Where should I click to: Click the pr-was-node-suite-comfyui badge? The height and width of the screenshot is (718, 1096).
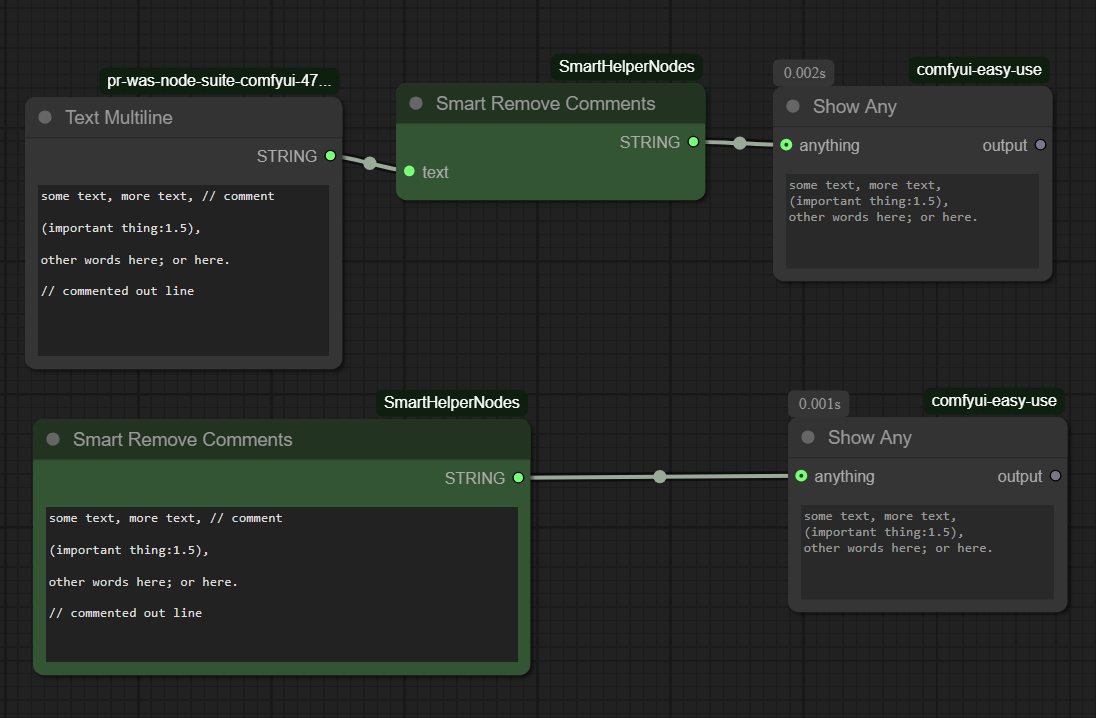point(219,80)
